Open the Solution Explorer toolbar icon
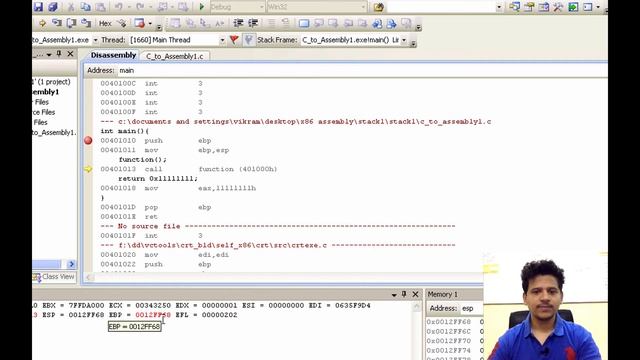640x360 pixels. tap(514, 7)
